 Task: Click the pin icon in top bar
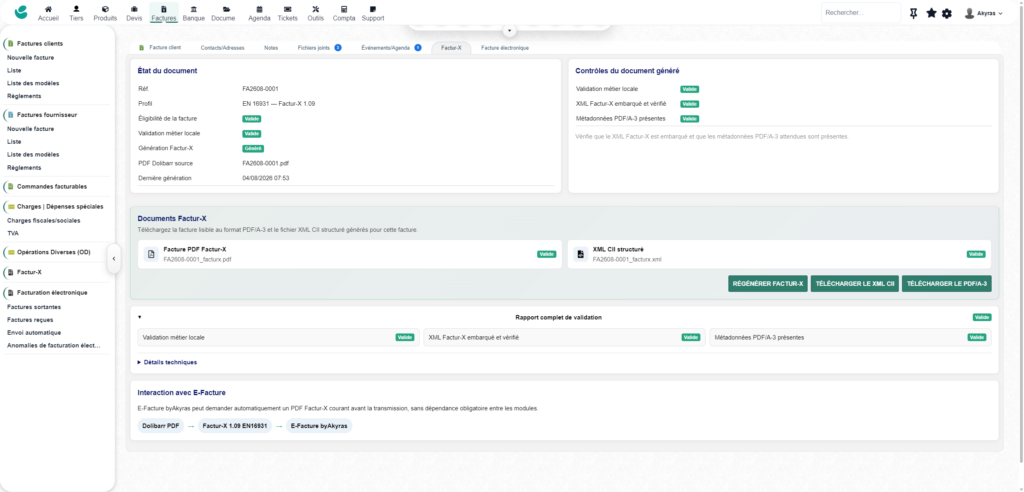[914, 13]
